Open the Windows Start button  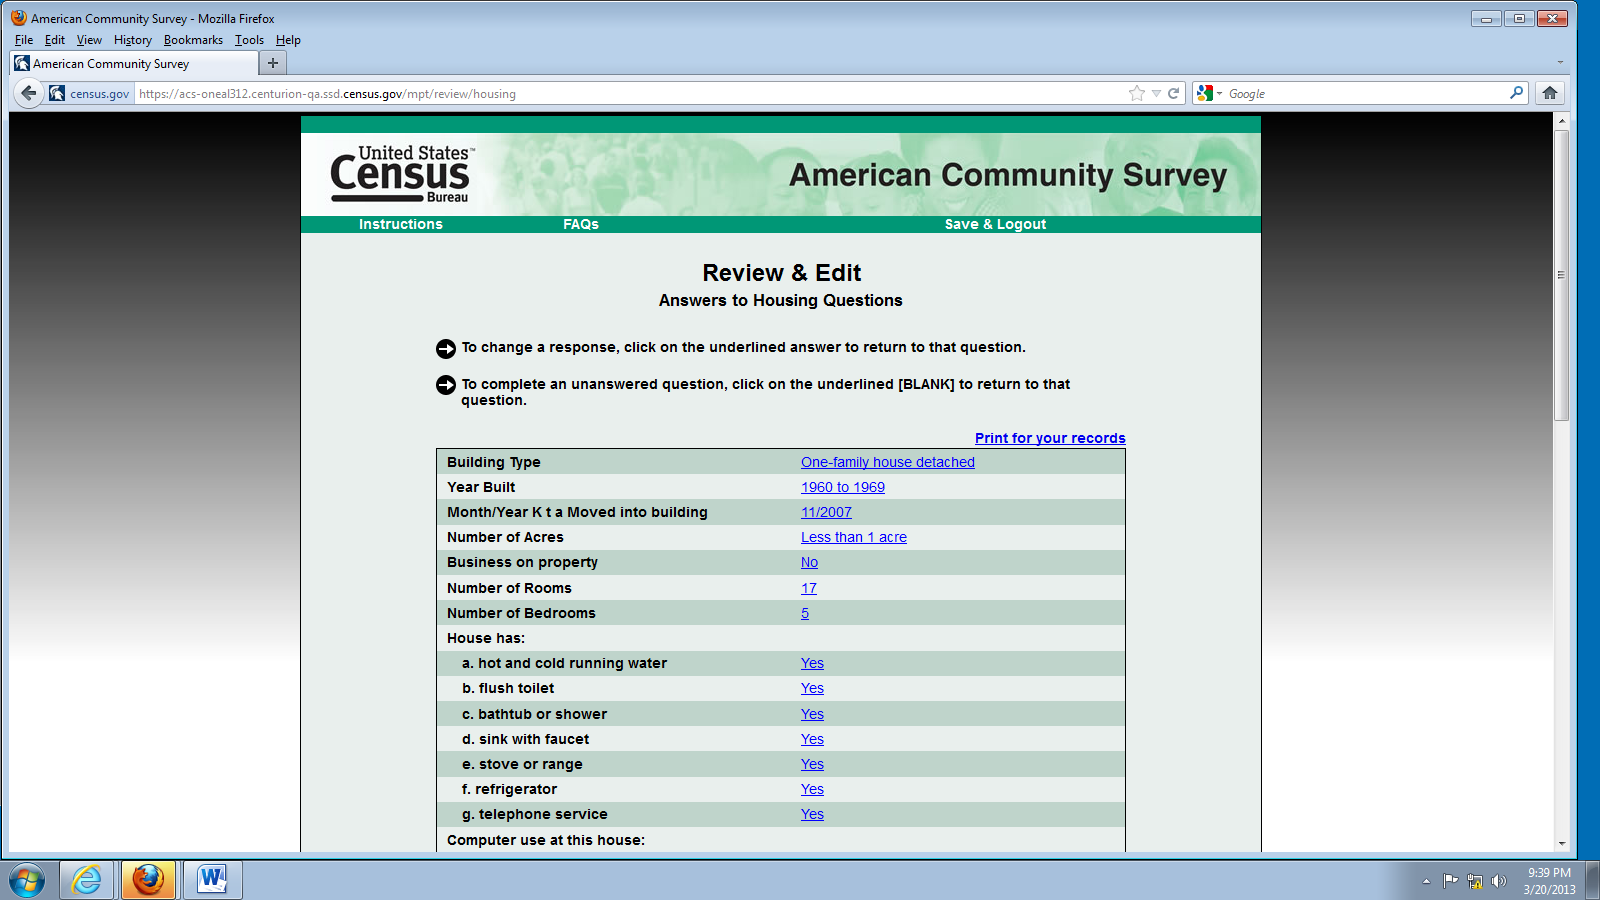[x=27, y=880]
